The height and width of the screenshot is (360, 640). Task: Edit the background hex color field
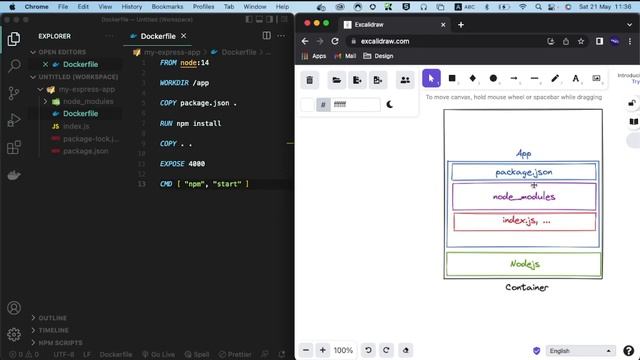pyautogui.click(x=355, y=104)
